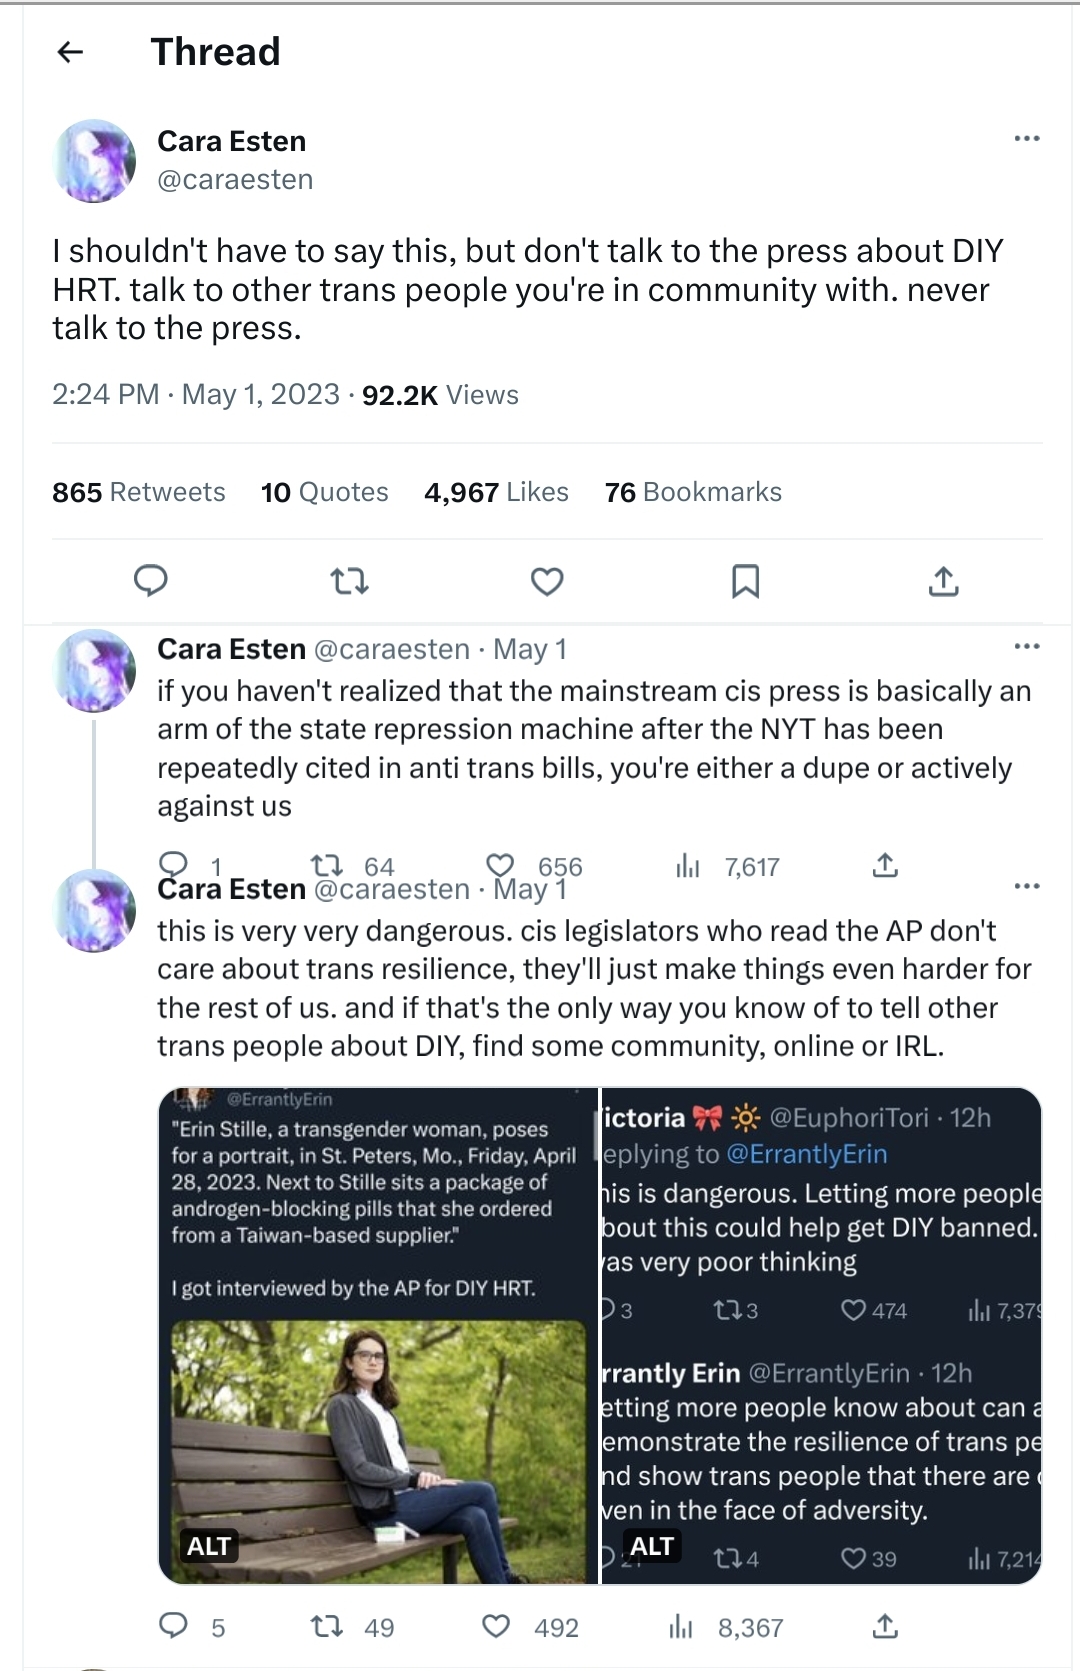Image resolution: width=1080 pixels, height=1671 pixels.
Task: Share the third tweet
Action: tap(885, 1627)
